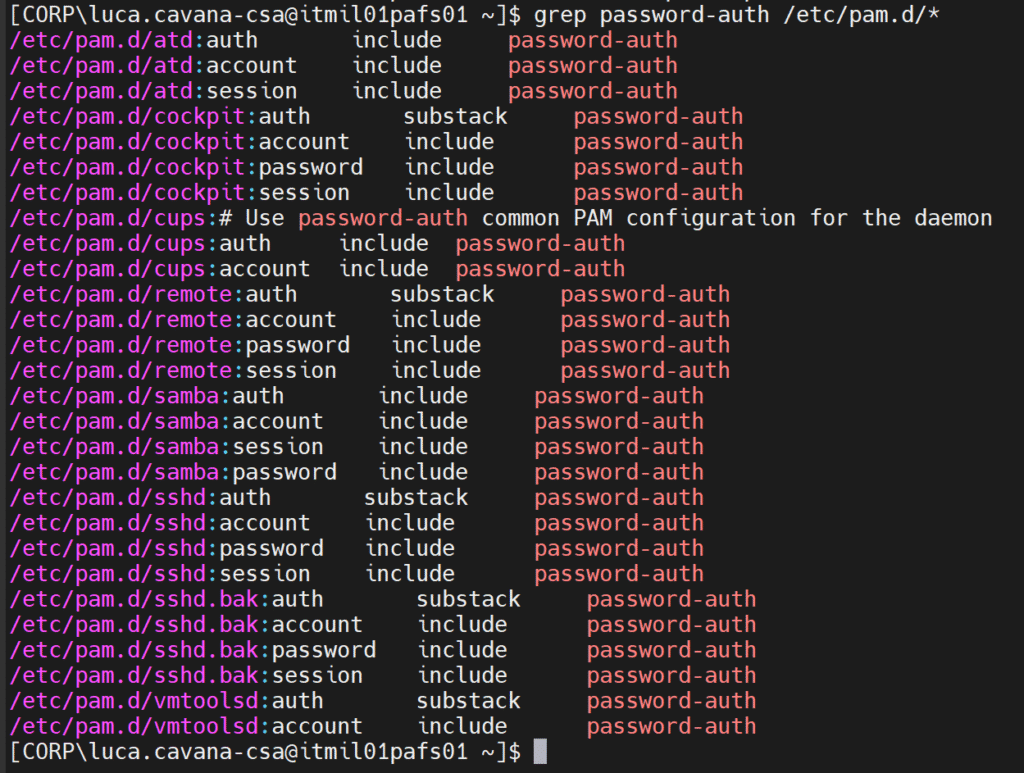Click /etc/pam.d/sshd.bak:password path text
Image resolution: width=1024 pixels, height=773 pixels.
click(x=193, y=650)
